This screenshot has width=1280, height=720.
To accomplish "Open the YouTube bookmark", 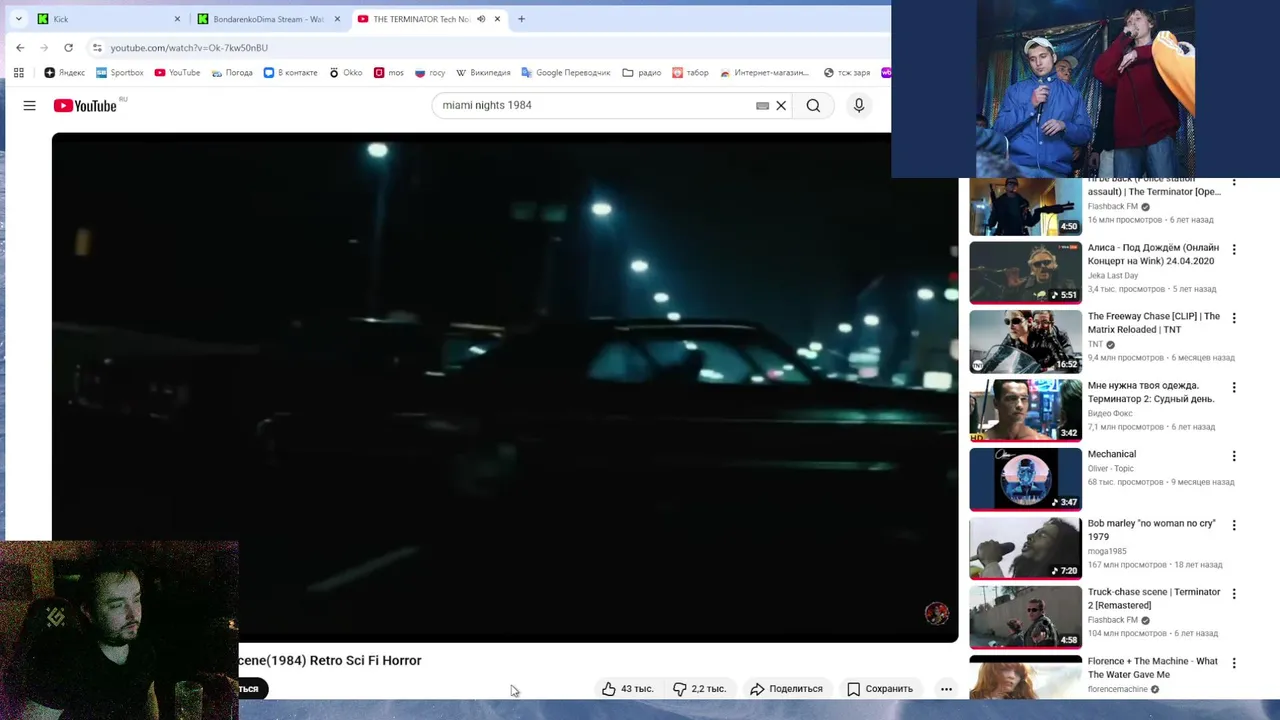I will coord(178,72).
